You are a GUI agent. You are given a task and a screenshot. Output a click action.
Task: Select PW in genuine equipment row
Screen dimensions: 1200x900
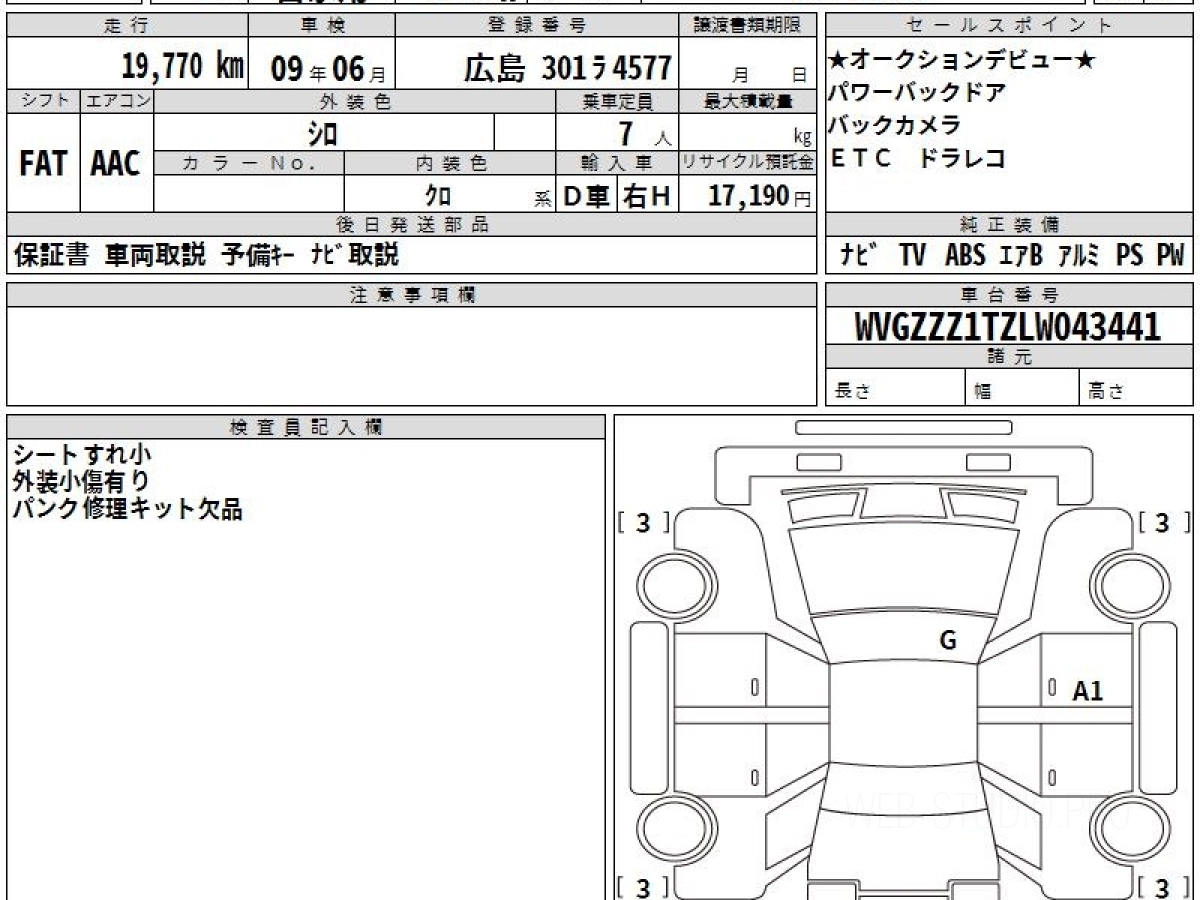(1170, 255)
